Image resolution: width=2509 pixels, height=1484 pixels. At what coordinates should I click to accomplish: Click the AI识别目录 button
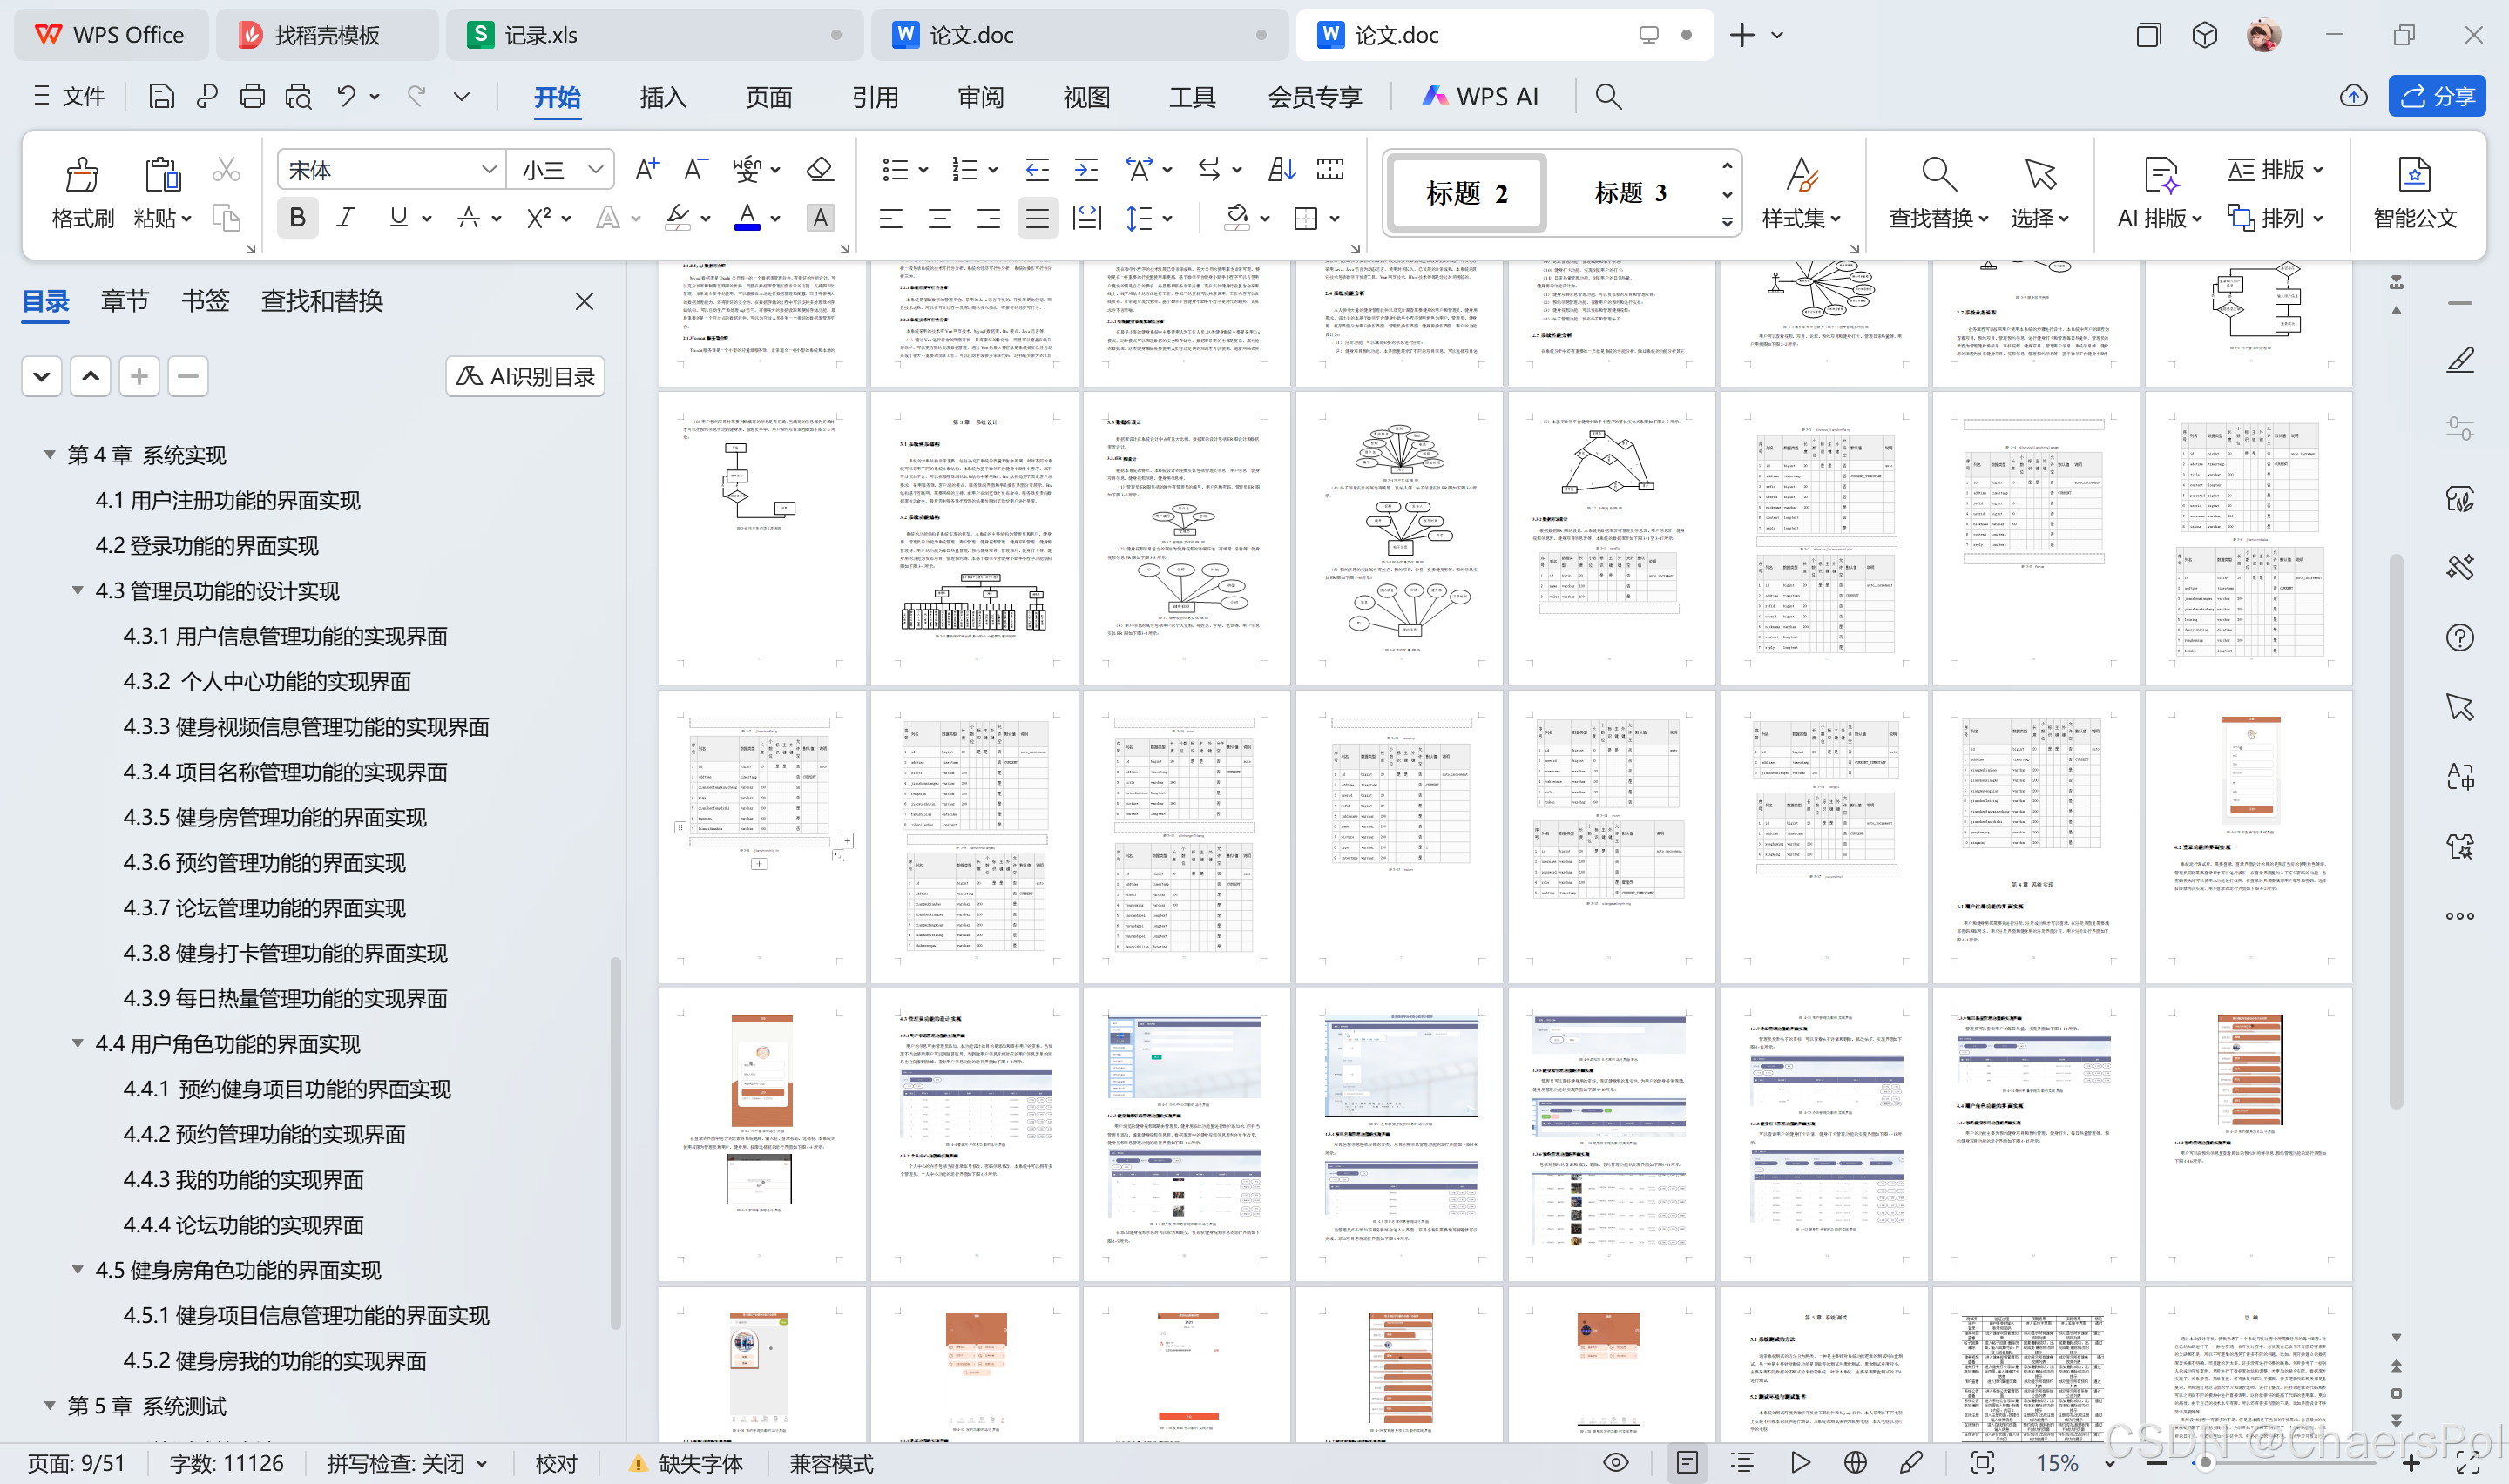tap(525, 376)
